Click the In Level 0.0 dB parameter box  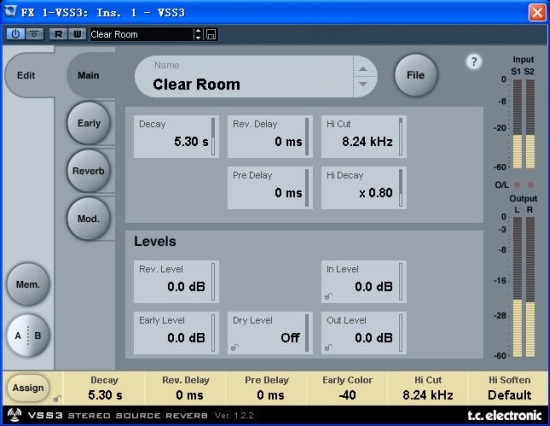click(x=364, y=281)
